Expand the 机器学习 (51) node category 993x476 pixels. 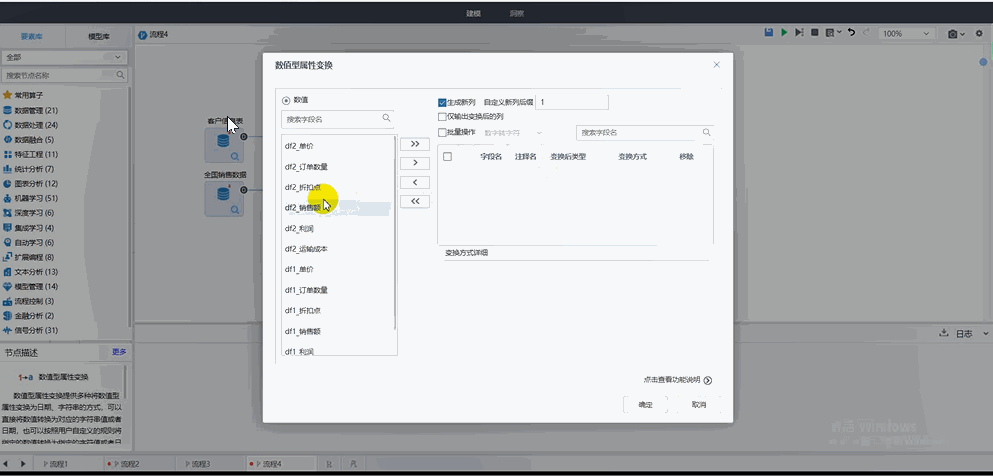coord(36,198)
